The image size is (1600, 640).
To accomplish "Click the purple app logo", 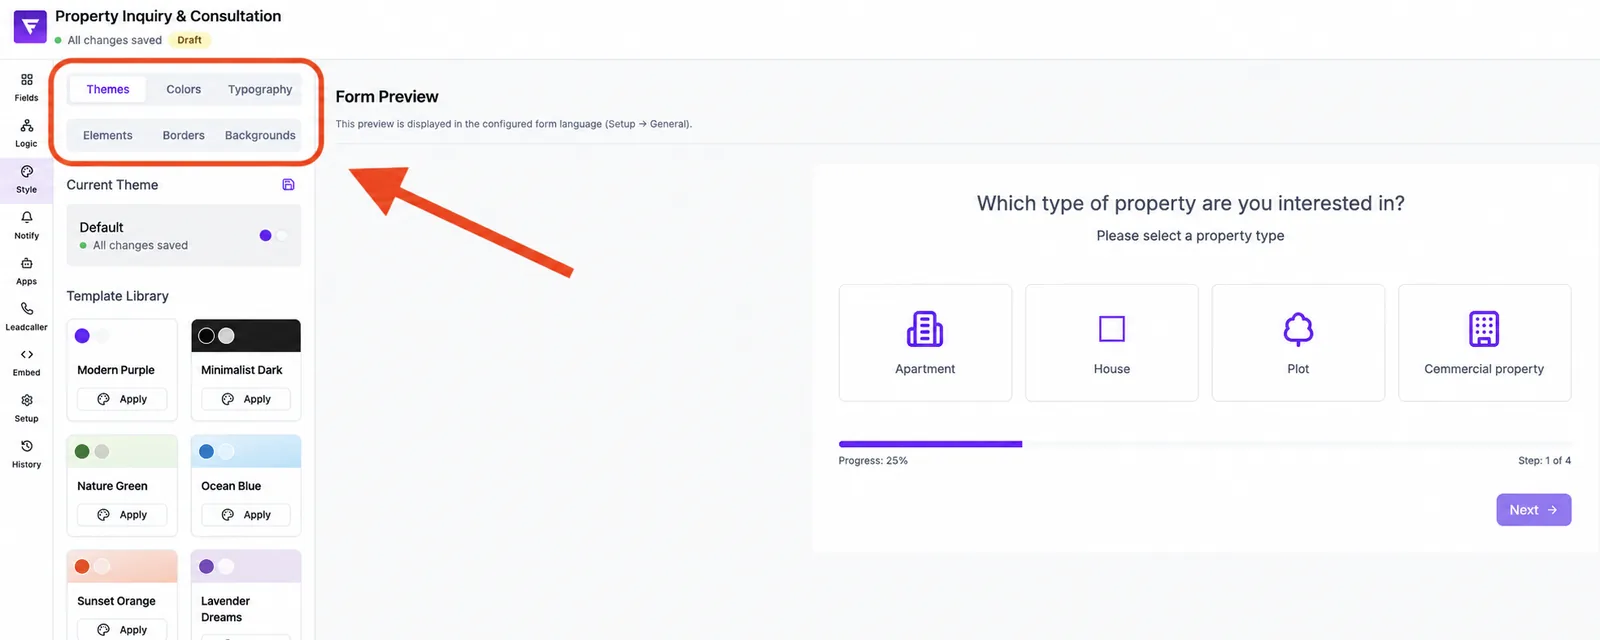I will [x=30, y=27].
